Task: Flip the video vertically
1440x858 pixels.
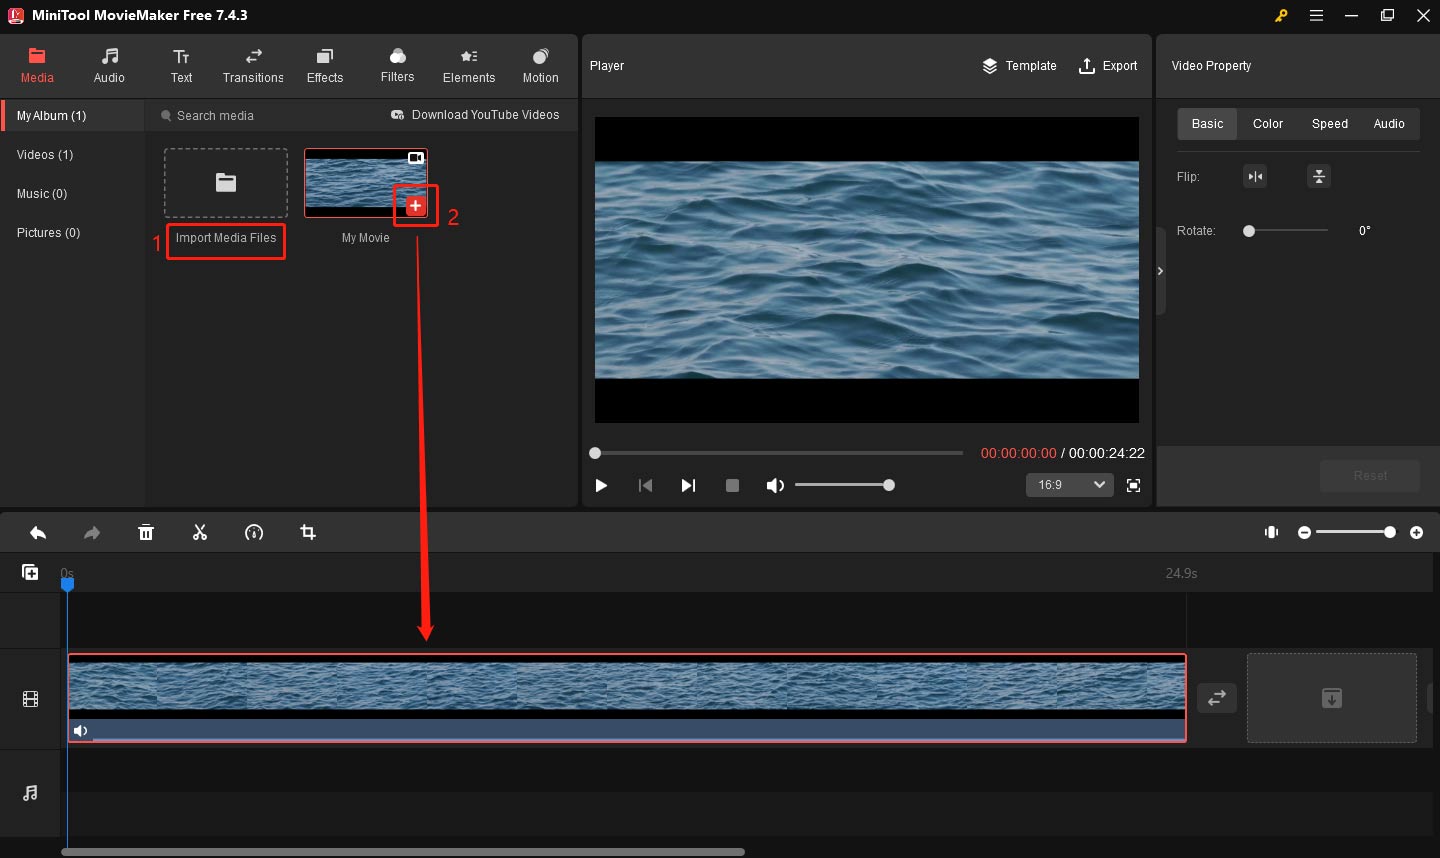Action: tap(1319, 177)
